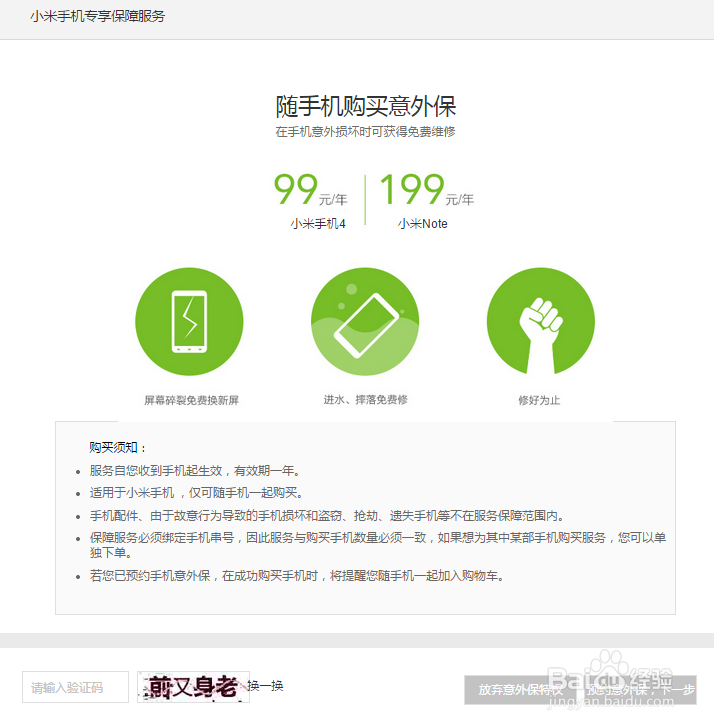Viewport: 714px width, 726px height.
Task: Click the 199 元/年 price
Action: 426,189
